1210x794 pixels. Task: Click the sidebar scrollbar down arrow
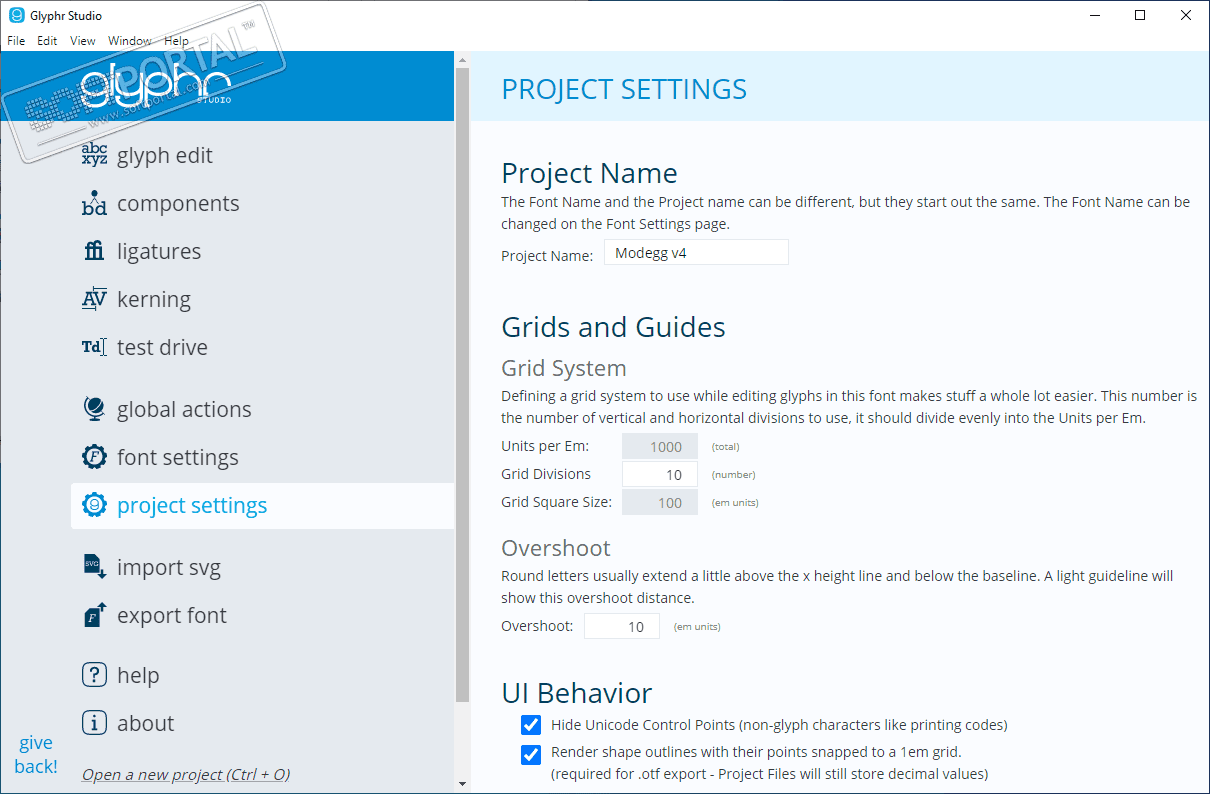tap(462, 783)
